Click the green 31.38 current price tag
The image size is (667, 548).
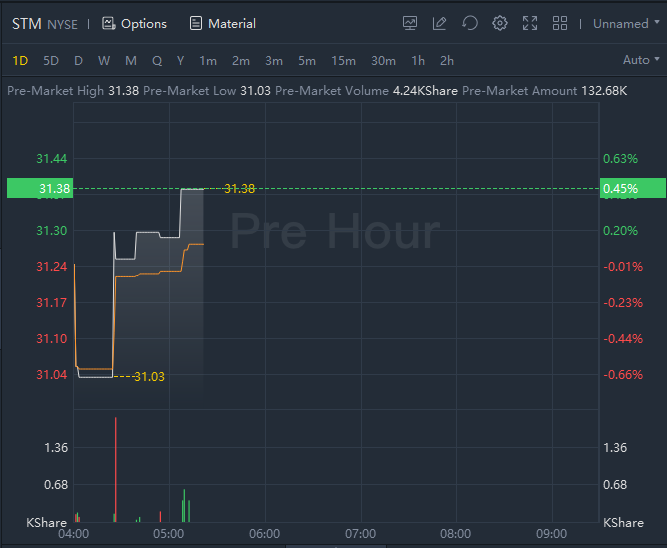[x=40, y=188]
